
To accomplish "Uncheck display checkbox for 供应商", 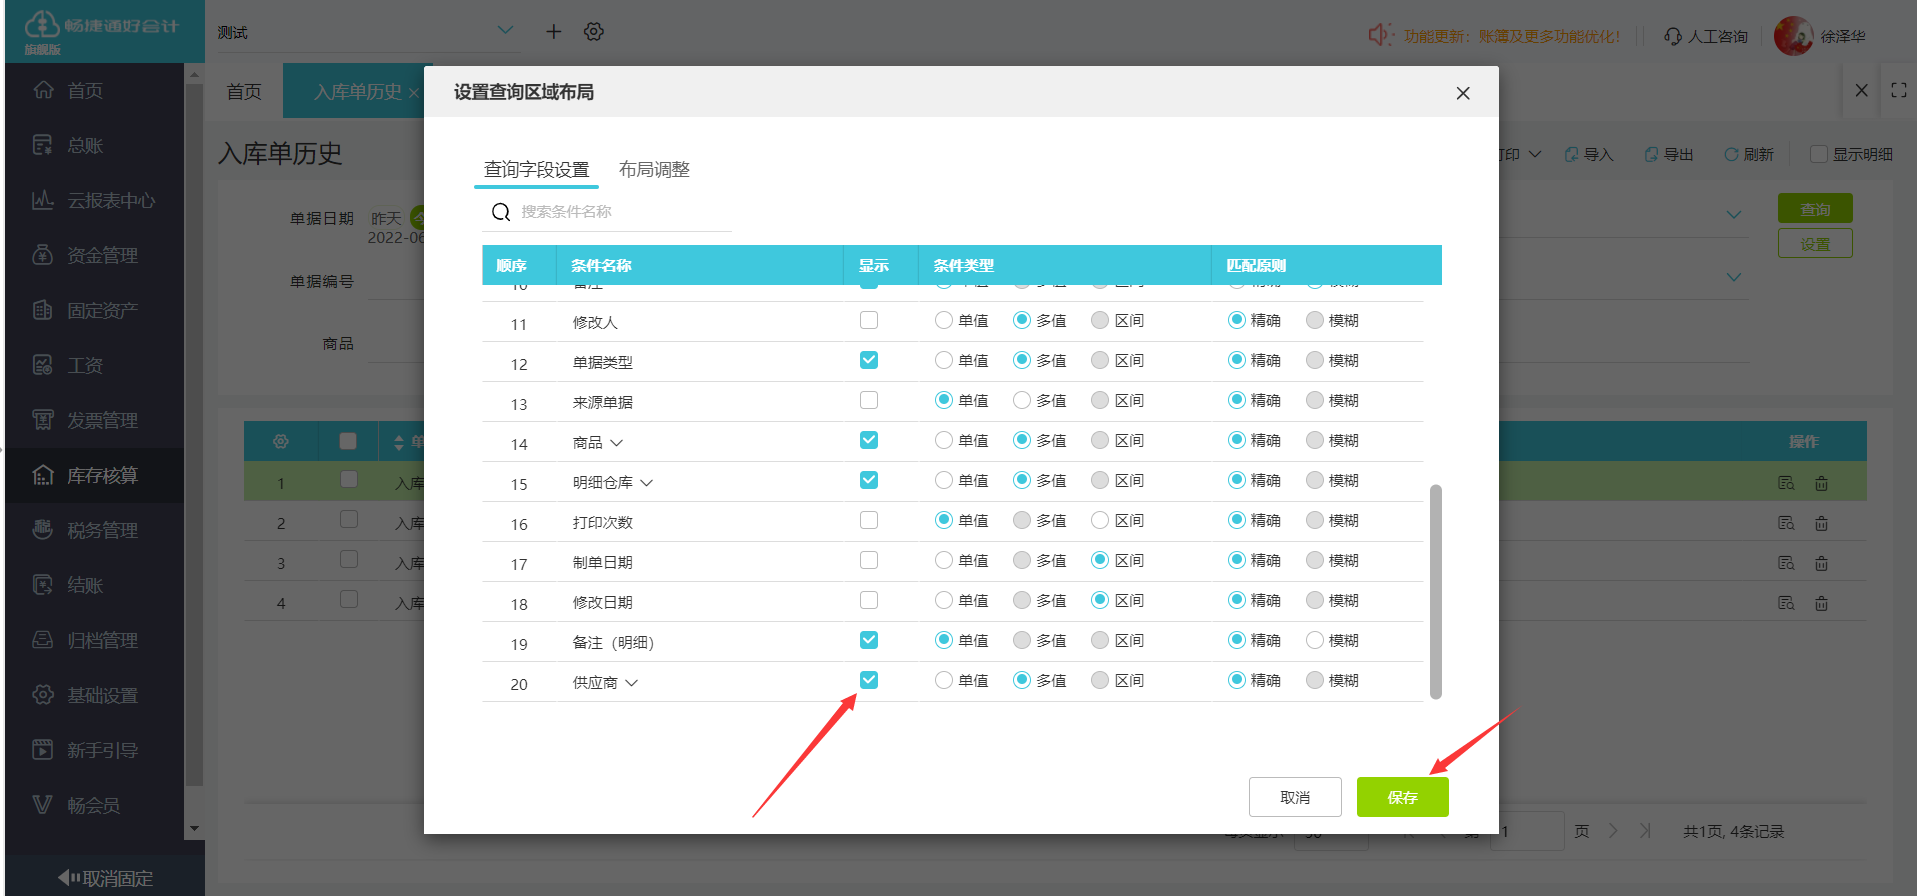I will coord(869,680).
